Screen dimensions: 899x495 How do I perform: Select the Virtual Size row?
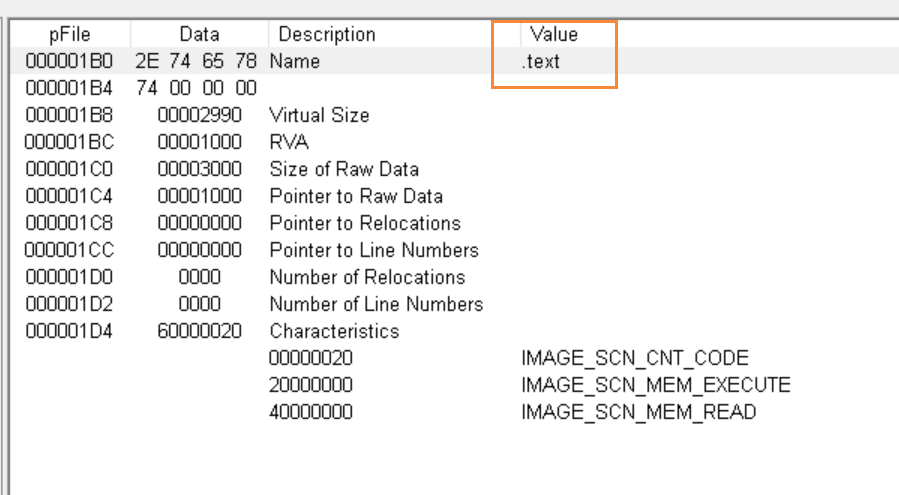click(319, 115)
